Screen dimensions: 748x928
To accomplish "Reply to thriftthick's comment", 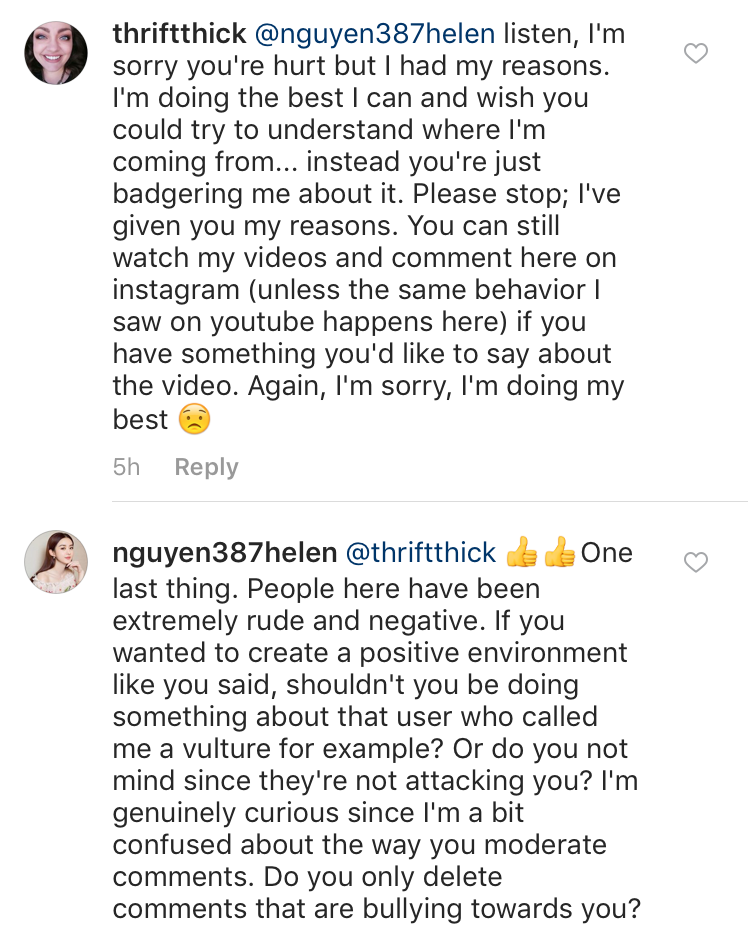I will pos(206,467).
